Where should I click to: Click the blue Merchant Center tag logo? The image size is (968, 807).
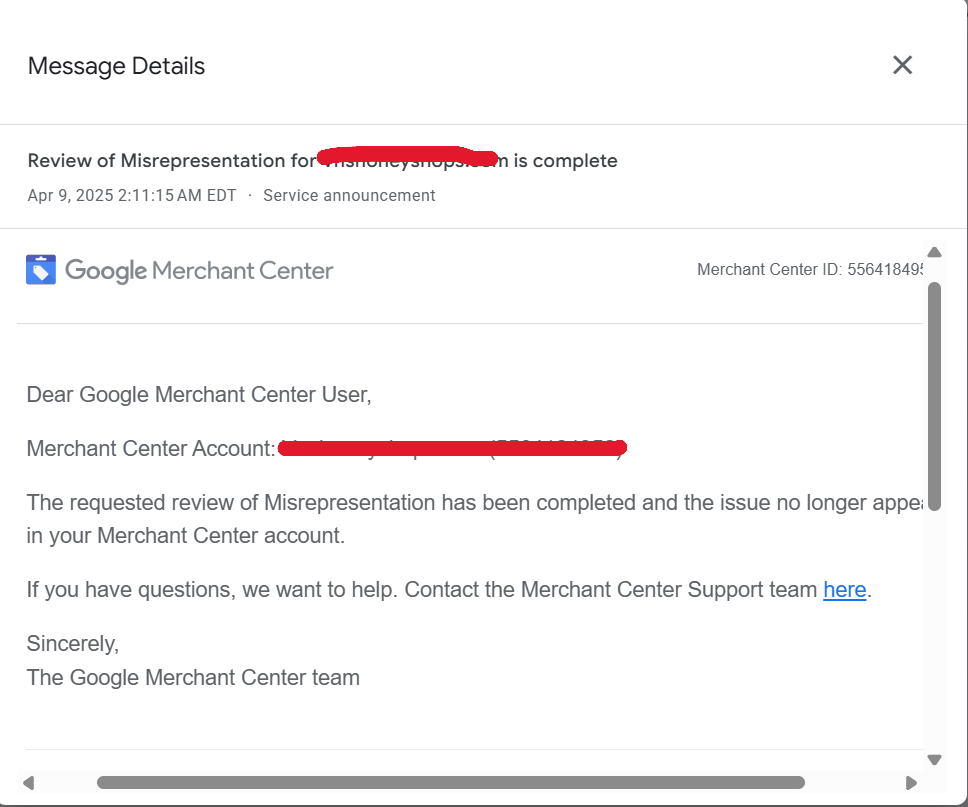click(41, 270)
